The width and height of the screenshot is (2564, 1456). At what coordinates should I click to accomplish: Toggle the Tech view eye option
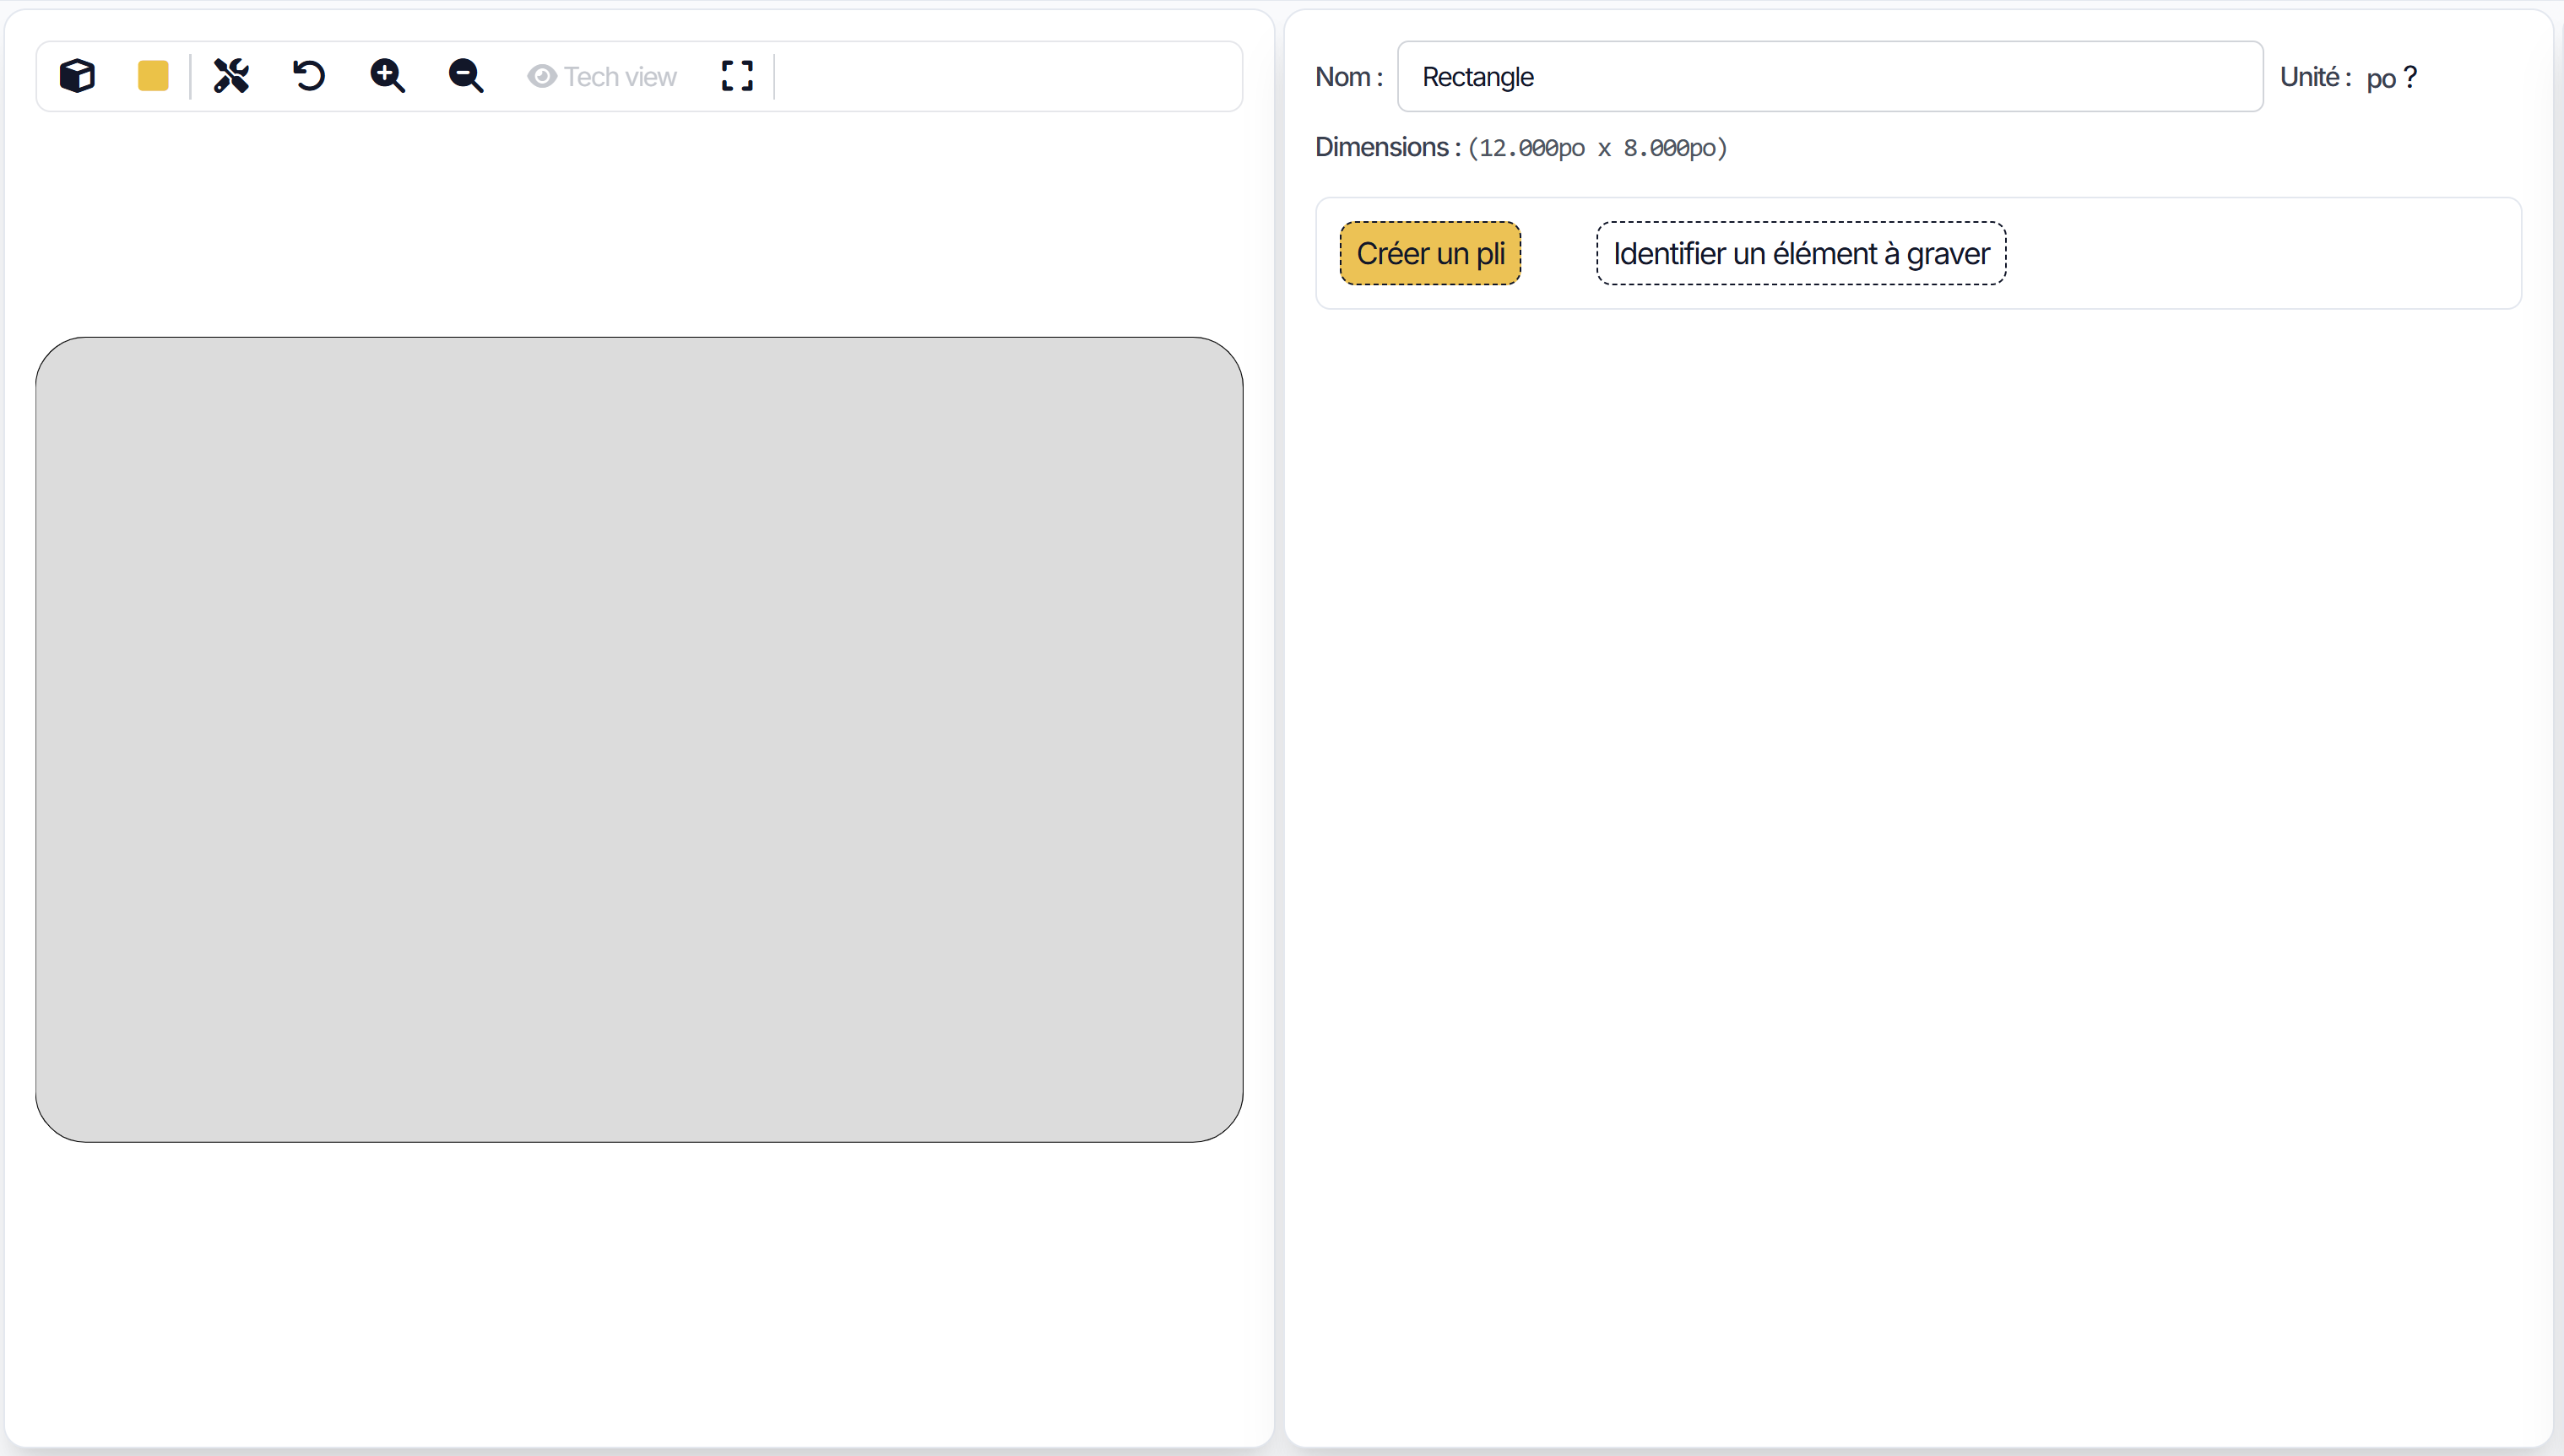tap(602, 77)
